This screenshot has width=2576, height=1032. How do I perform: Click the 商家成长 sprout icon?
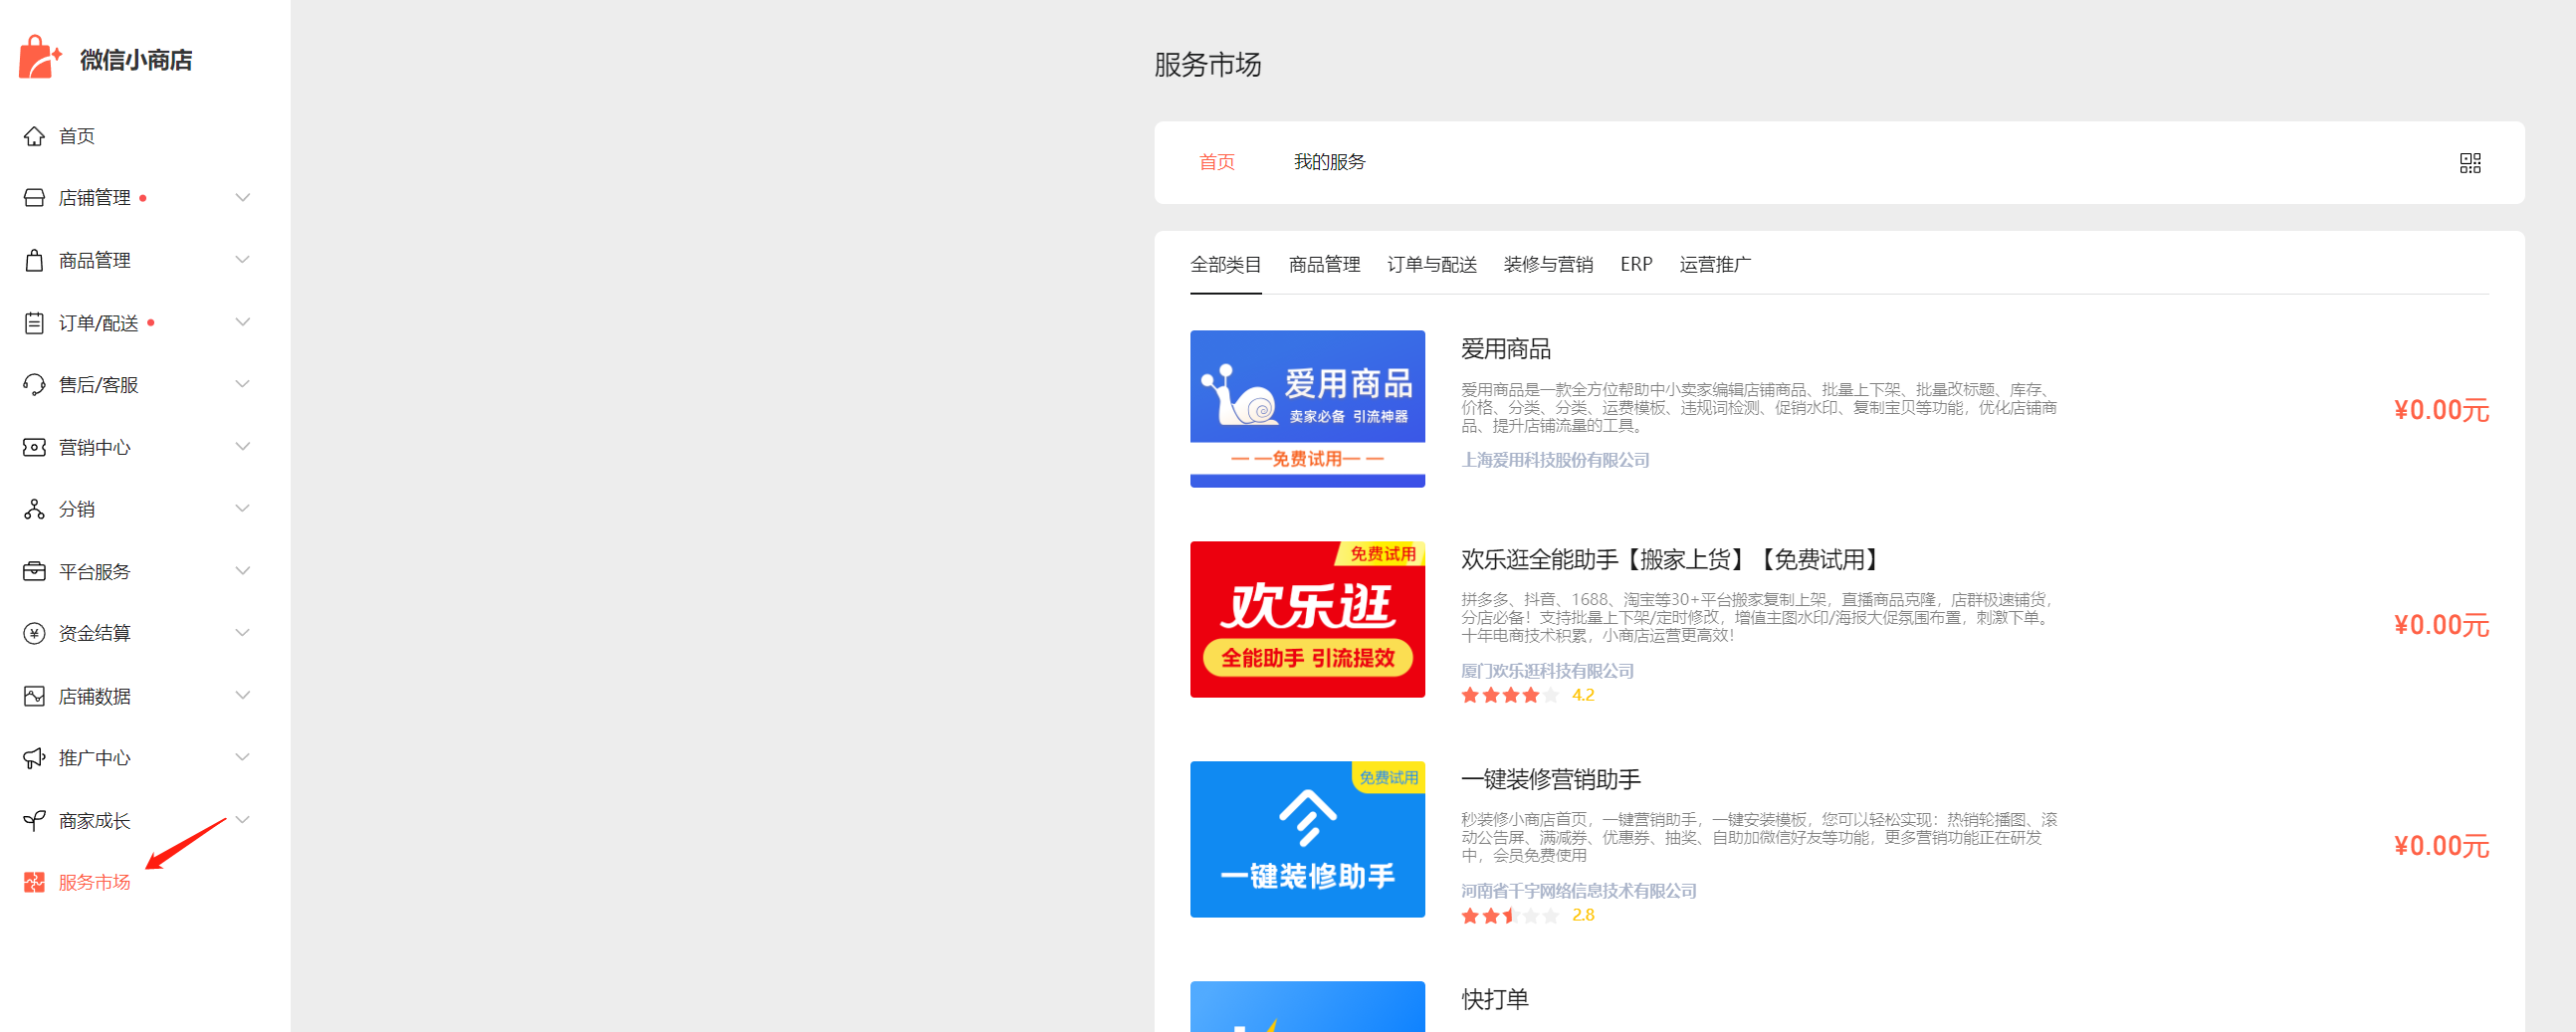pyautogui.click(x=34, y=820)
